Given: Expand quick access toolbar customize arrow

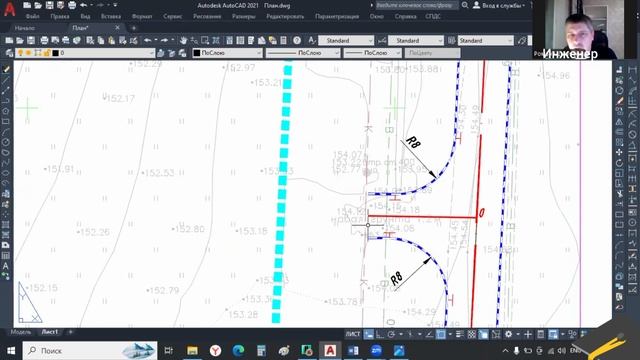Looking at the screenshot, I should pos(115,5).
